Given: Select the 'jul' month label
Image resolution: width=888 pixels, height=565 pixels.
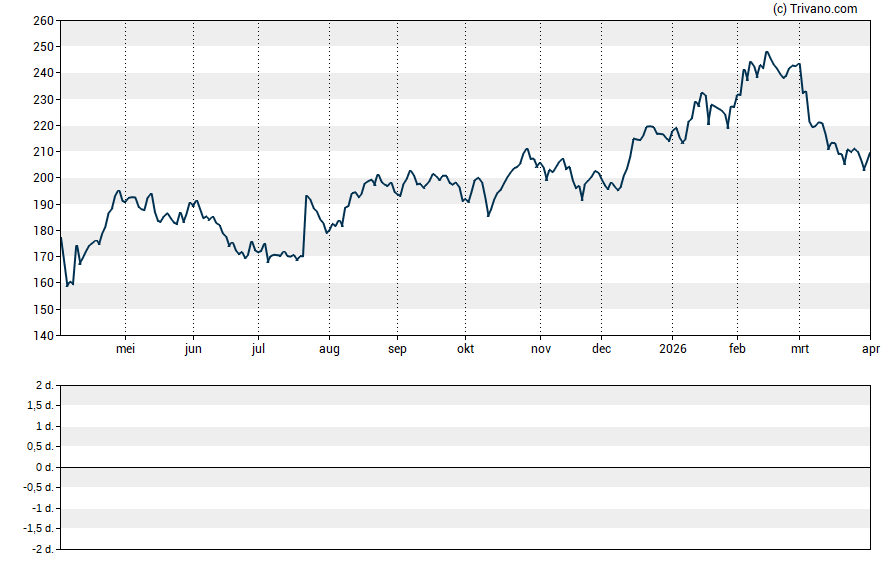Looking at the screenshot, I should tap(258, 349).
